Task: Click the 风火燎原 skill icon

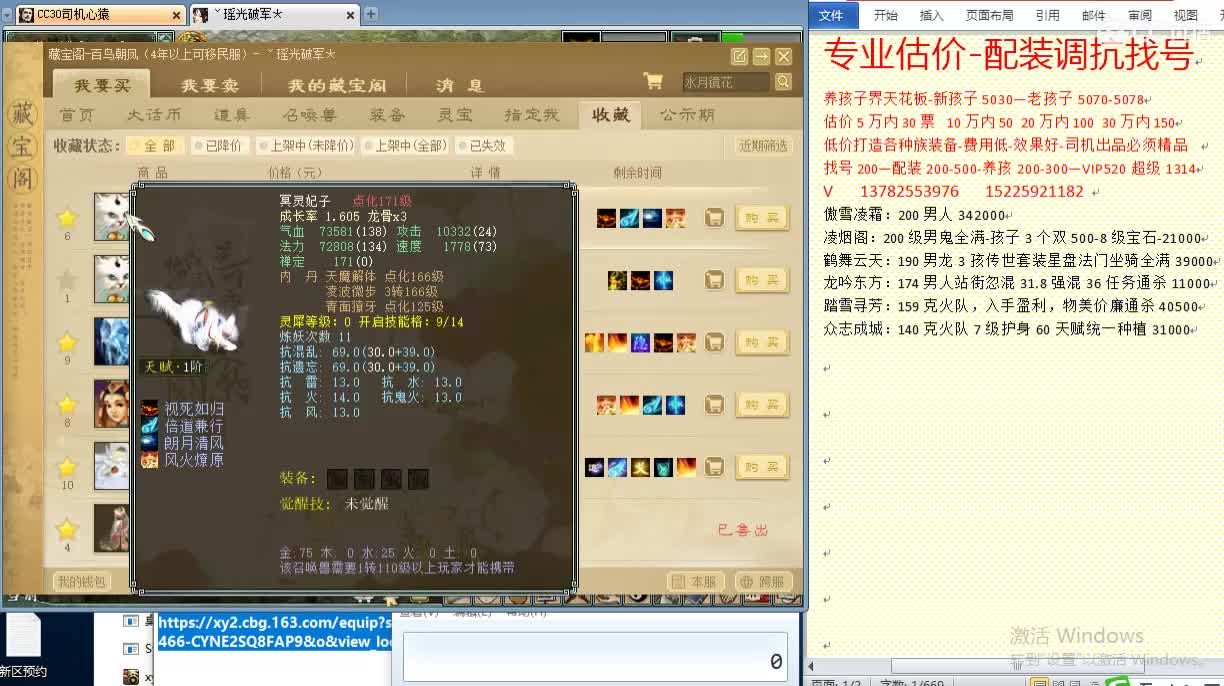Action: click(149, 460)
